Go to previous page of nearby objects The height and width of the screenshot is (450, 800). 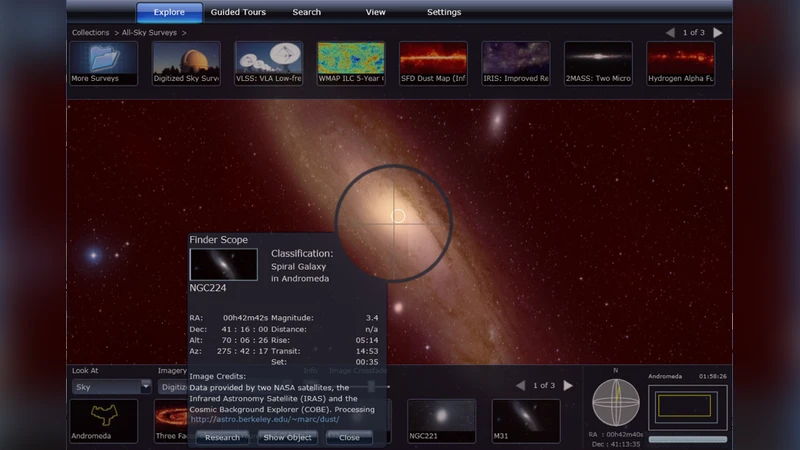click(x=520, y=386)
